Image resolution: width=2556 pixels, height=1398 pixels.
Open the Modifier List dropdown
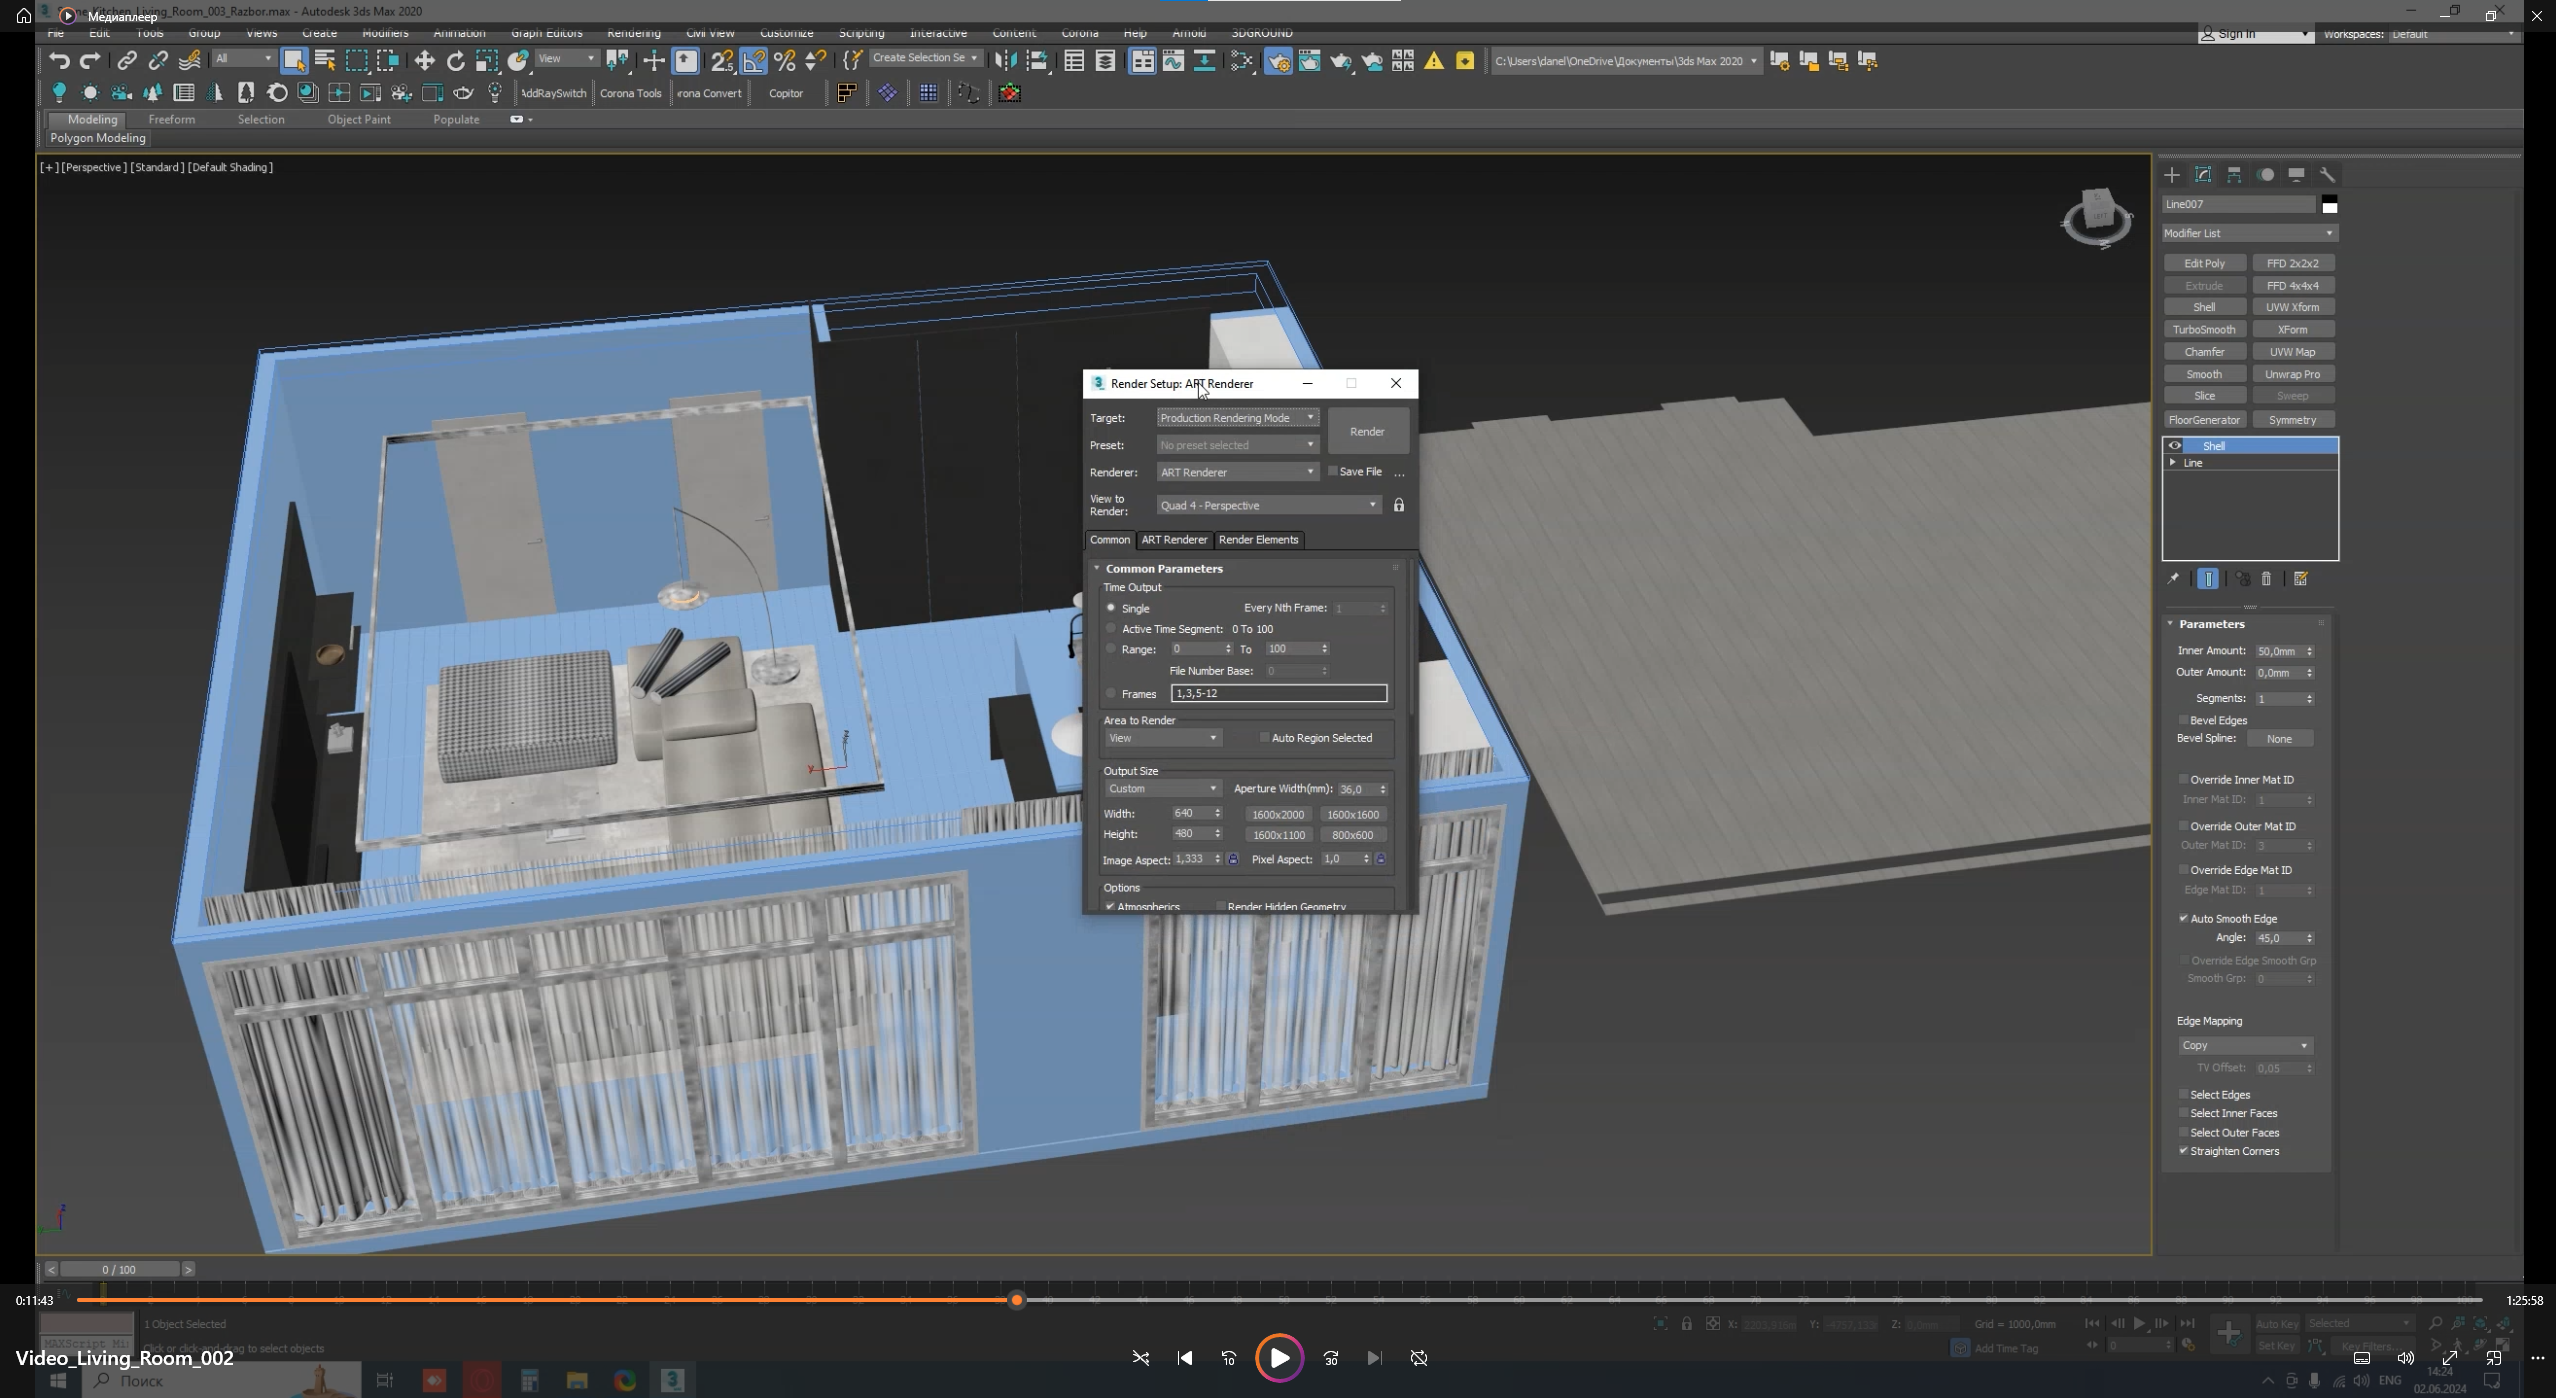pyautogui.click(x=2246, y=233)
